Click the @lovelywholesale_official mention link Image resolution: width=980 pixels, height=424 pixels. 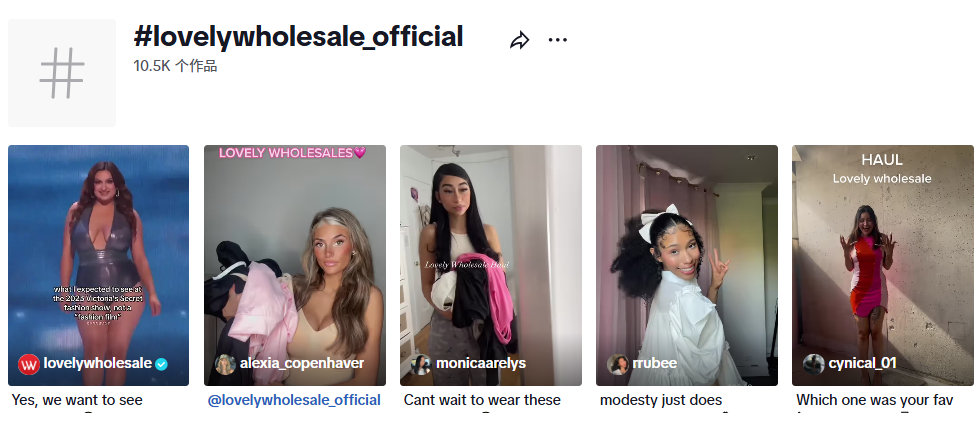[294, 400]
